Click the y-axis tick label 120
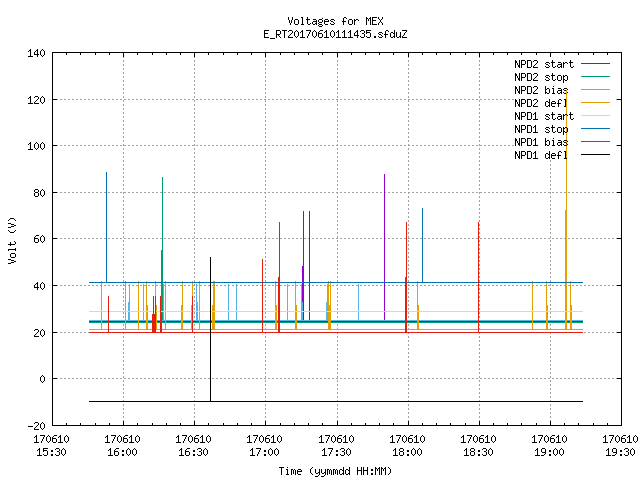This screenshot has height=480, width=640. (x=36, y=100)
